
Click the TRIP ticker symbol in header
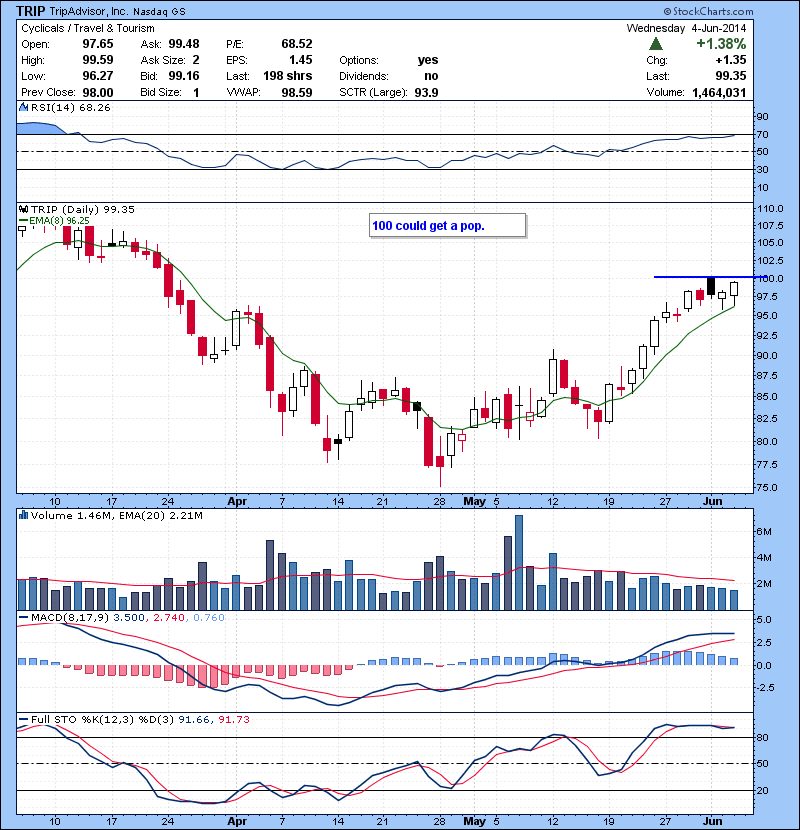31,11
